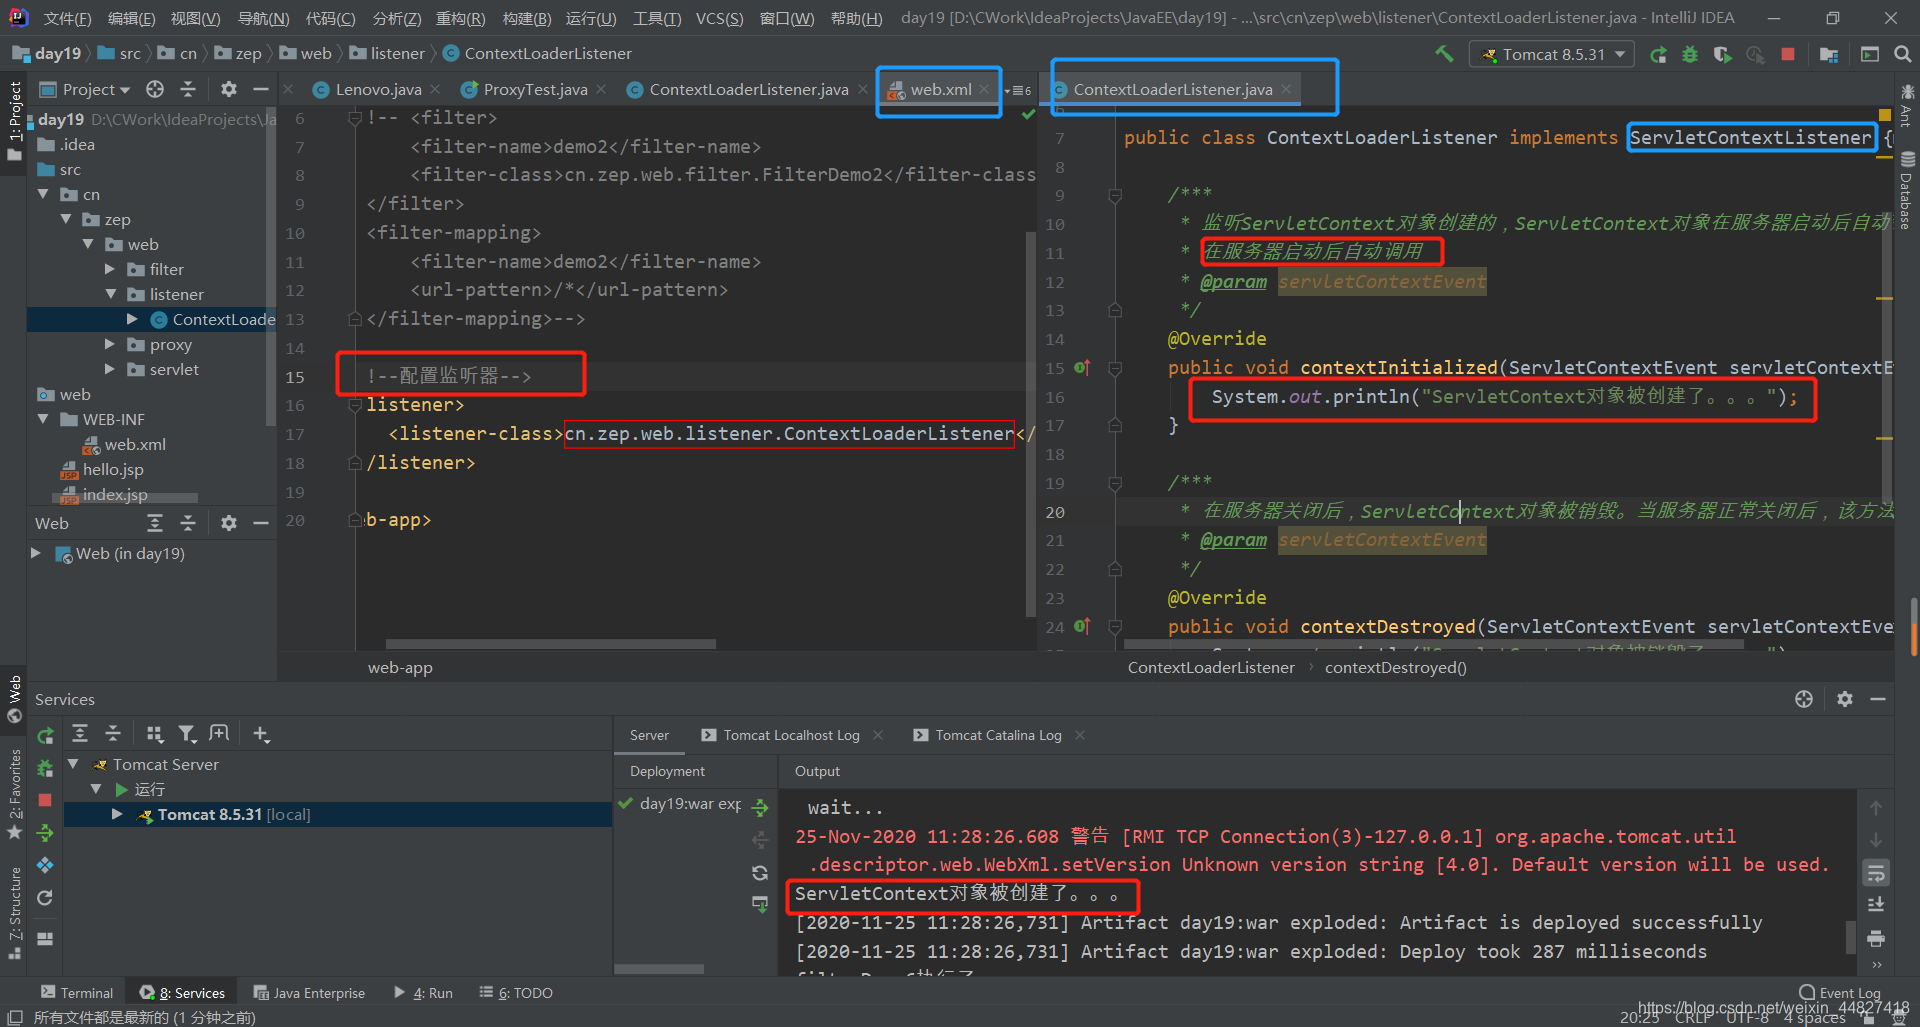This screenshot has width=1920, height=1027.
Task: Expand the proxy folder in the project tree
Action: (110, 344)
